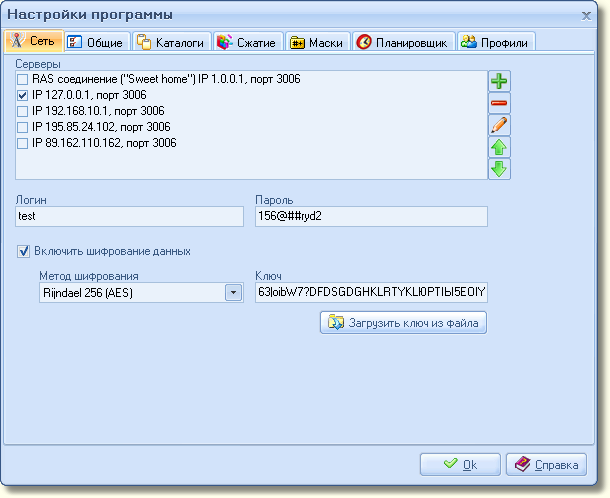610x498 pixels.
Task: Move the server down with the green down arrow
Action: point(499,169)
